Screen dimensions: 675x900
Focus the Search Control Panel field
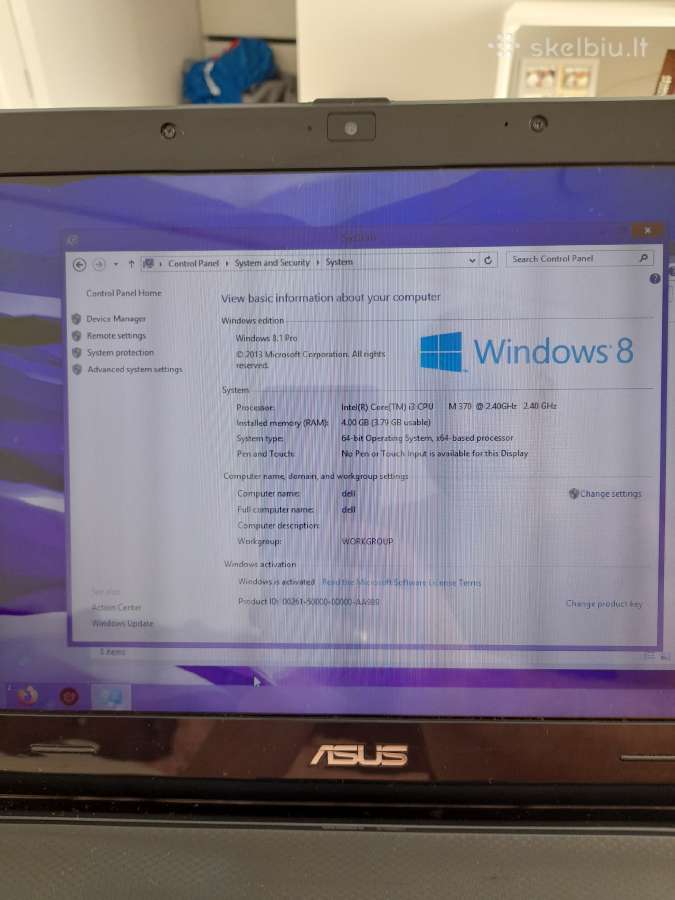580,259
